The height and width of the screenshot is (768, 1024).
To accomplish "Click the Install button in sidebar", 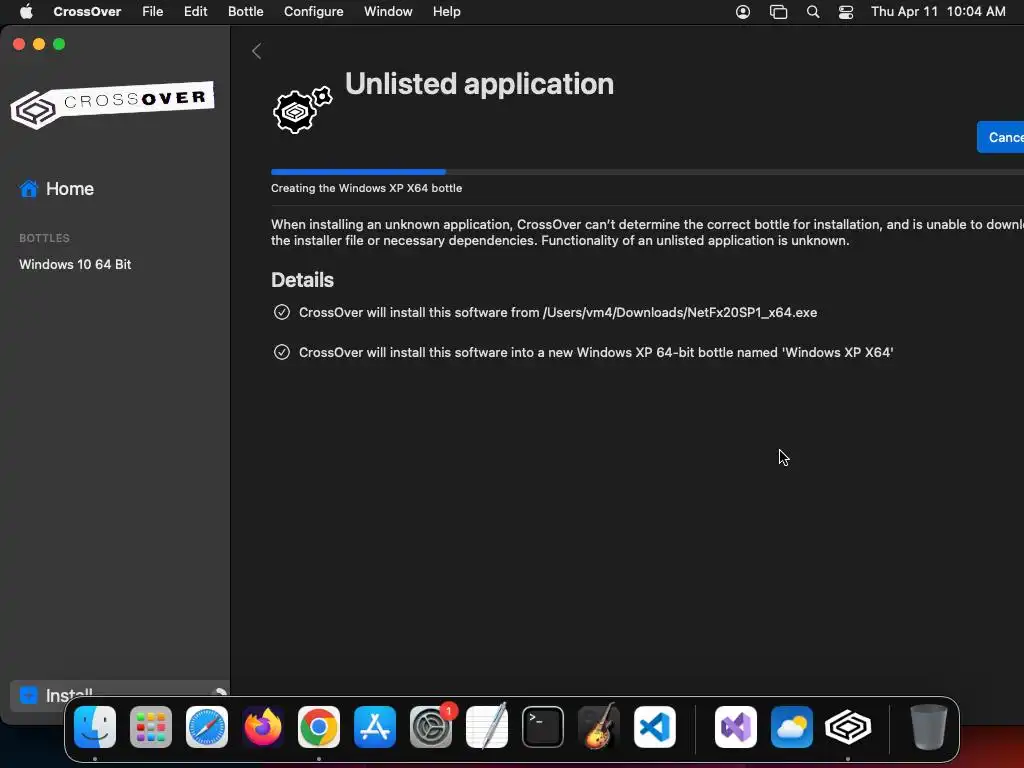I will pyautogui.click(x=119, y=695).
